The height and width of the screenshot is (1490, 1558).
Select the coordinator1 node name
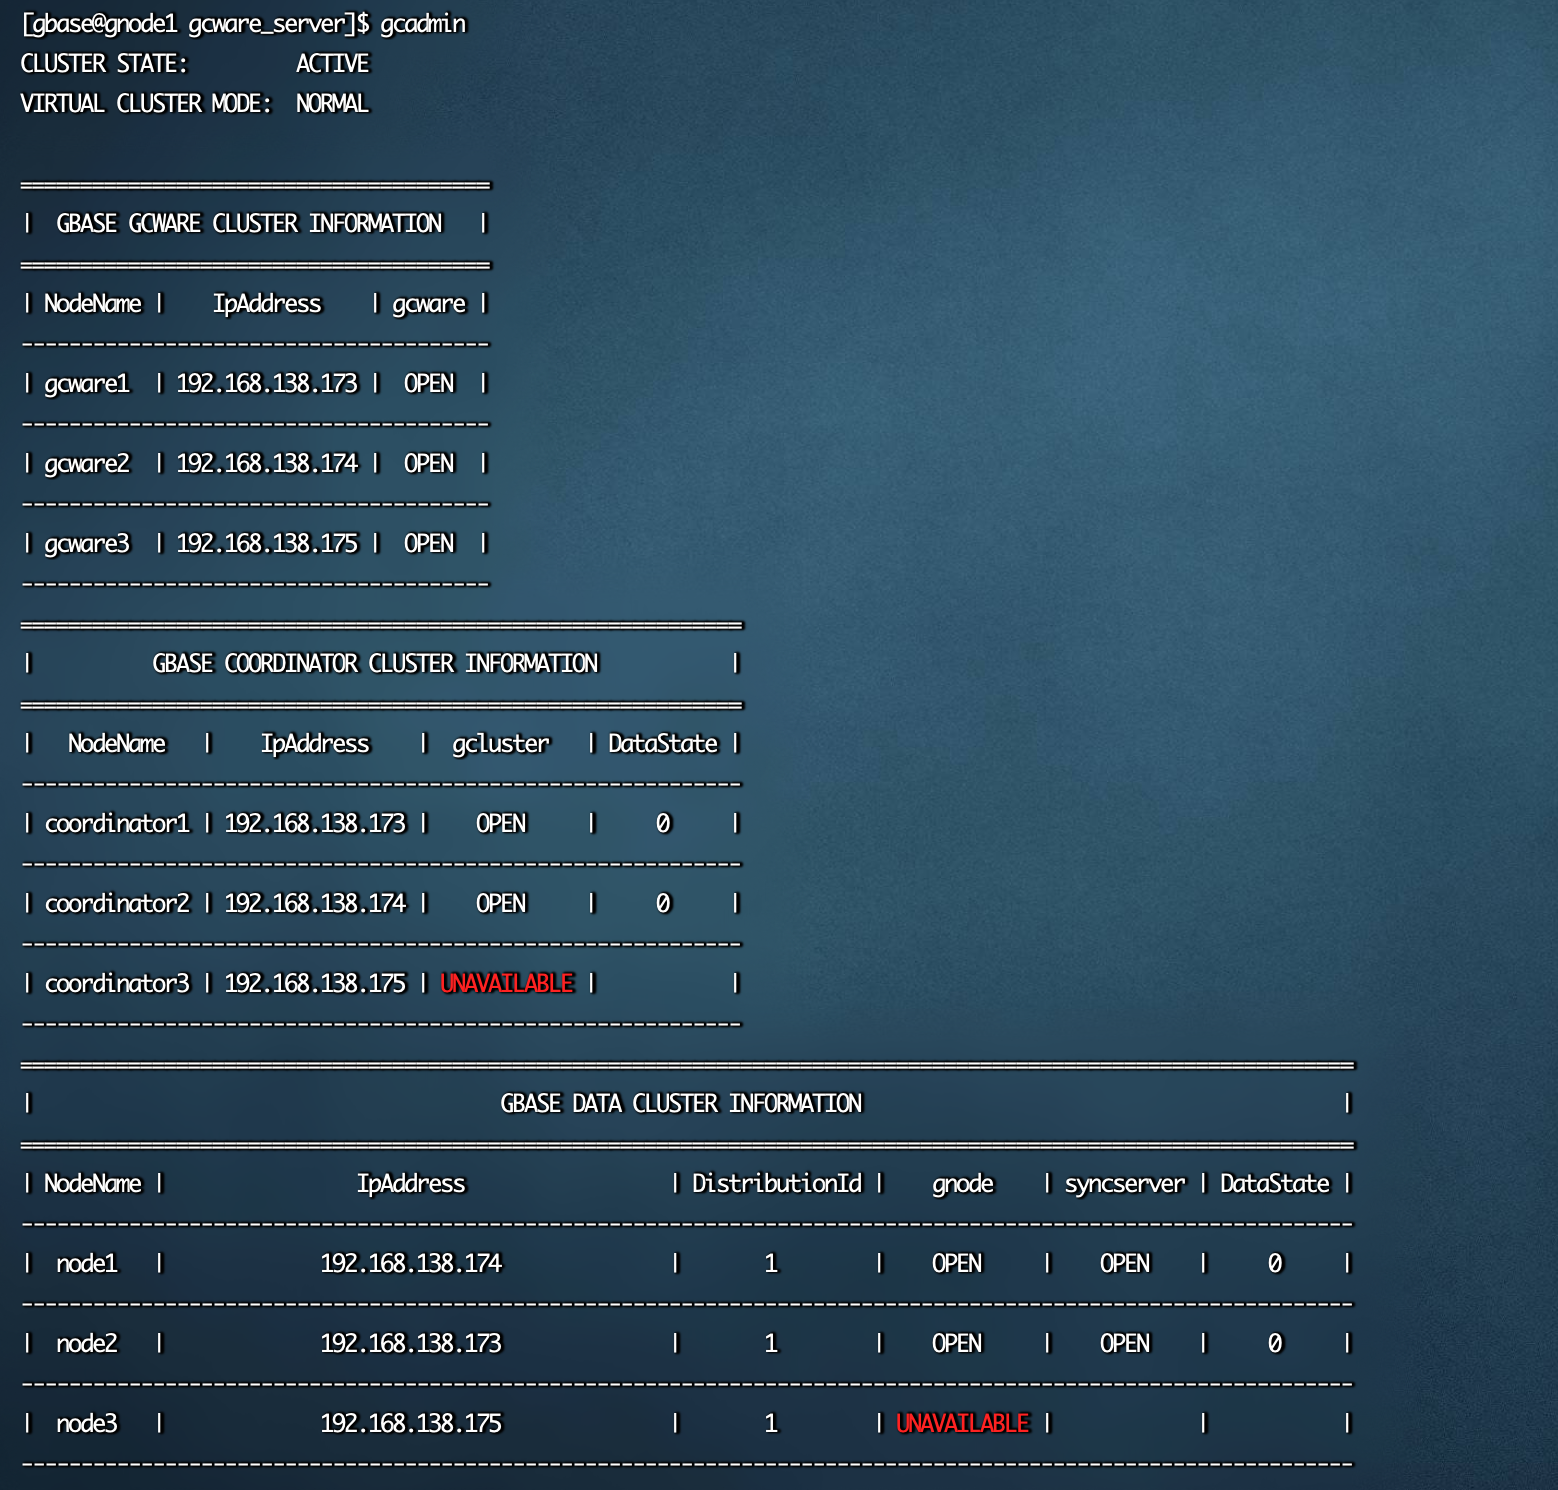click(x=117, y=824)
